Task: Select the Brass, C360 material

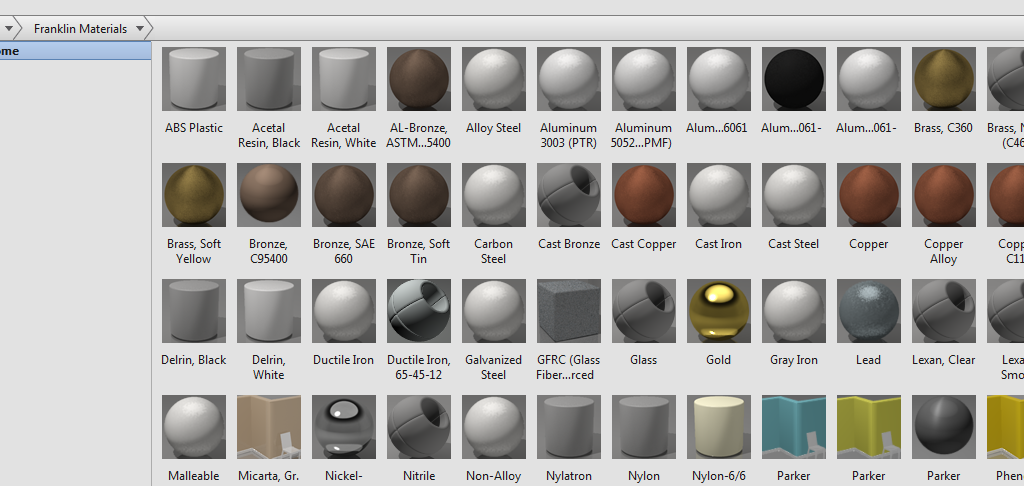Action: click(944, 78)
